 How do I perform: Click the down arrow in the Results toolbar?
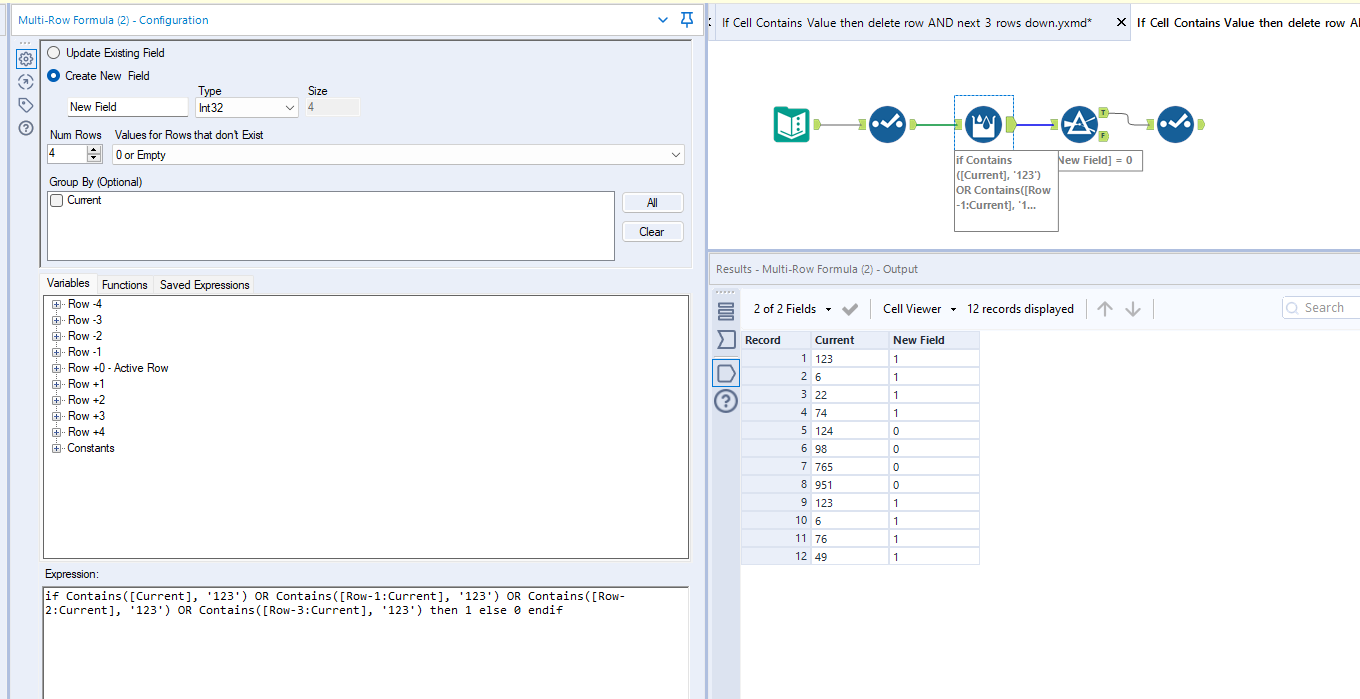(1133, 309)
